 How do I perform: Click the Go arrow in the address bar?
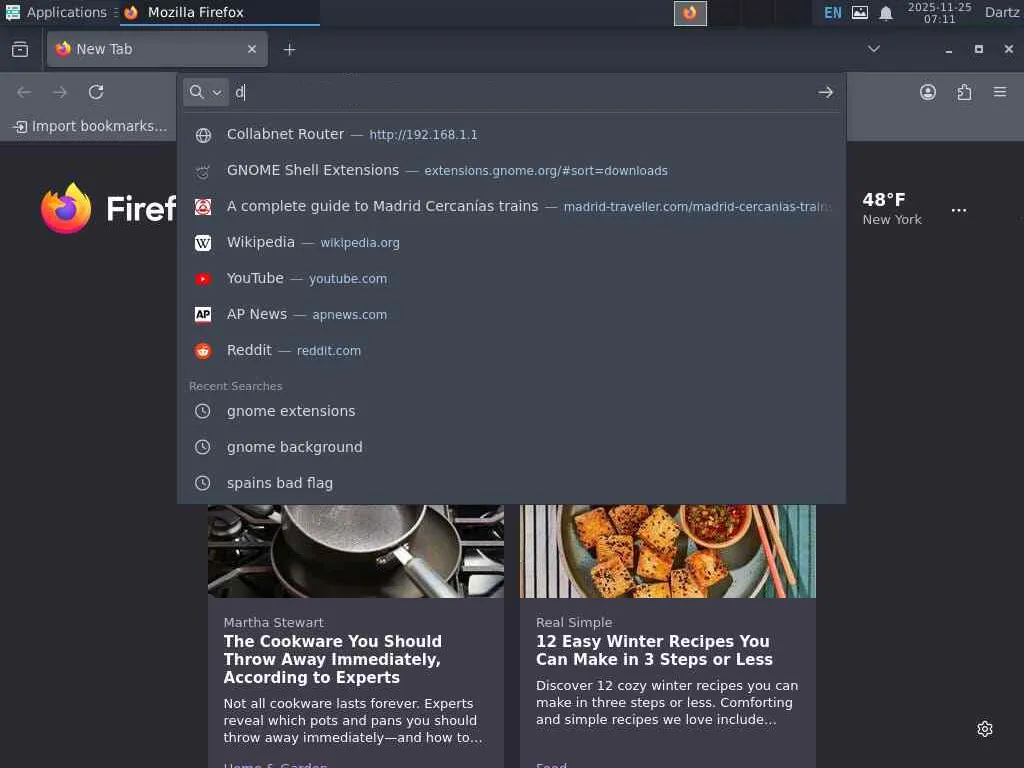click(825, 92)
